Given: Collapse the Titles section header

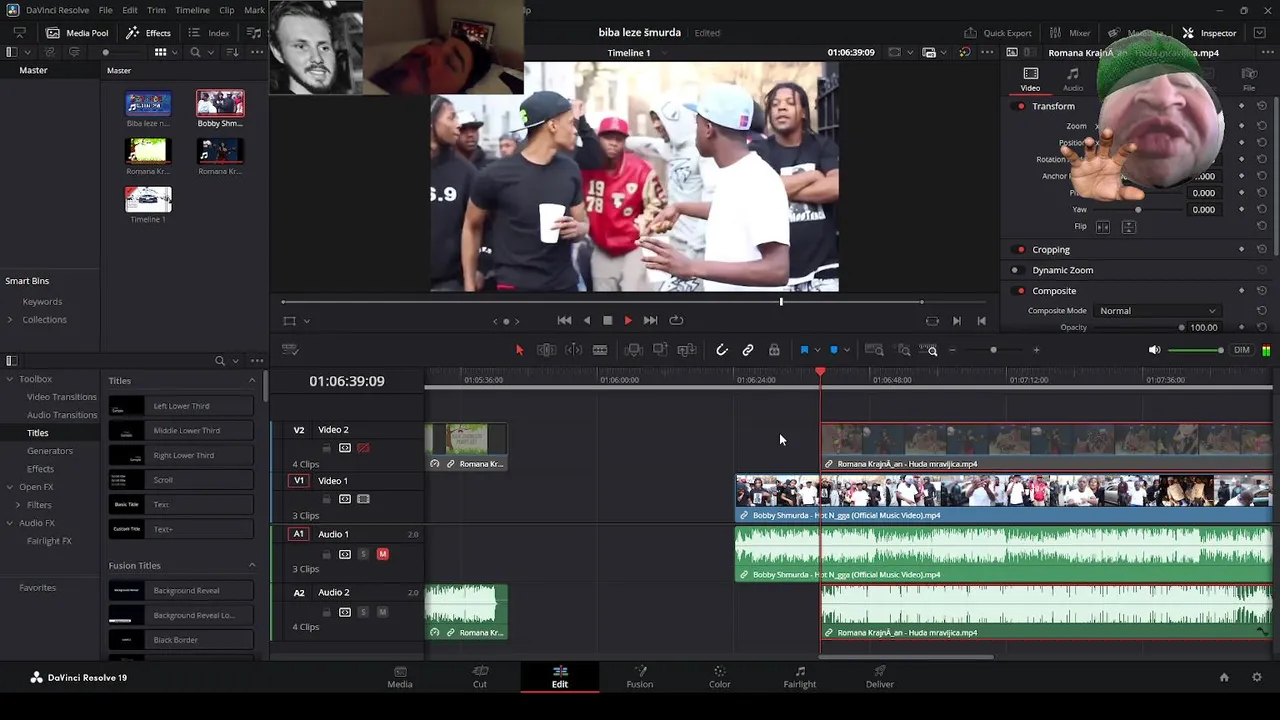Looking at the screenshot, I should (x=252, y=381).
